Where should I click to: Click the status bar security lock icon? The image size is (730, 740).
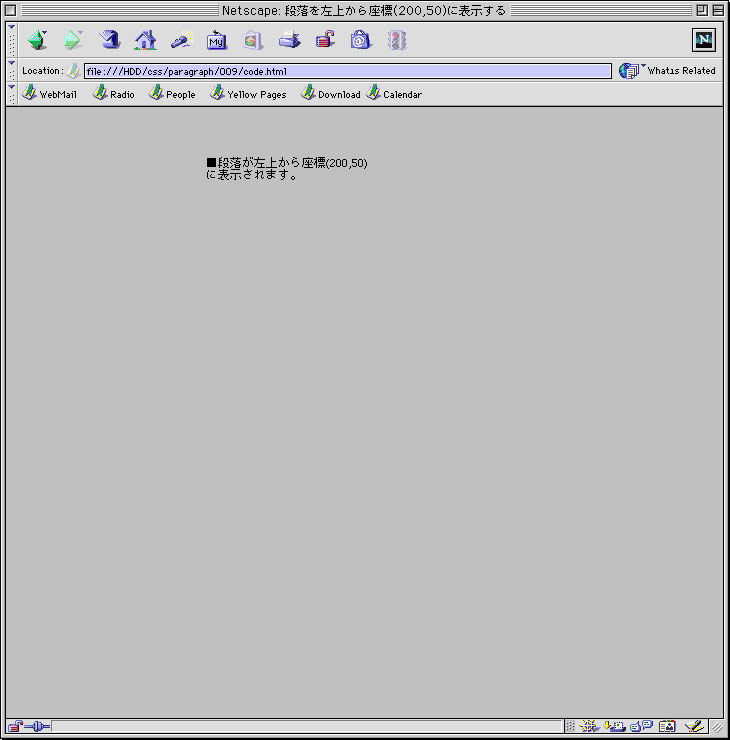15,726
